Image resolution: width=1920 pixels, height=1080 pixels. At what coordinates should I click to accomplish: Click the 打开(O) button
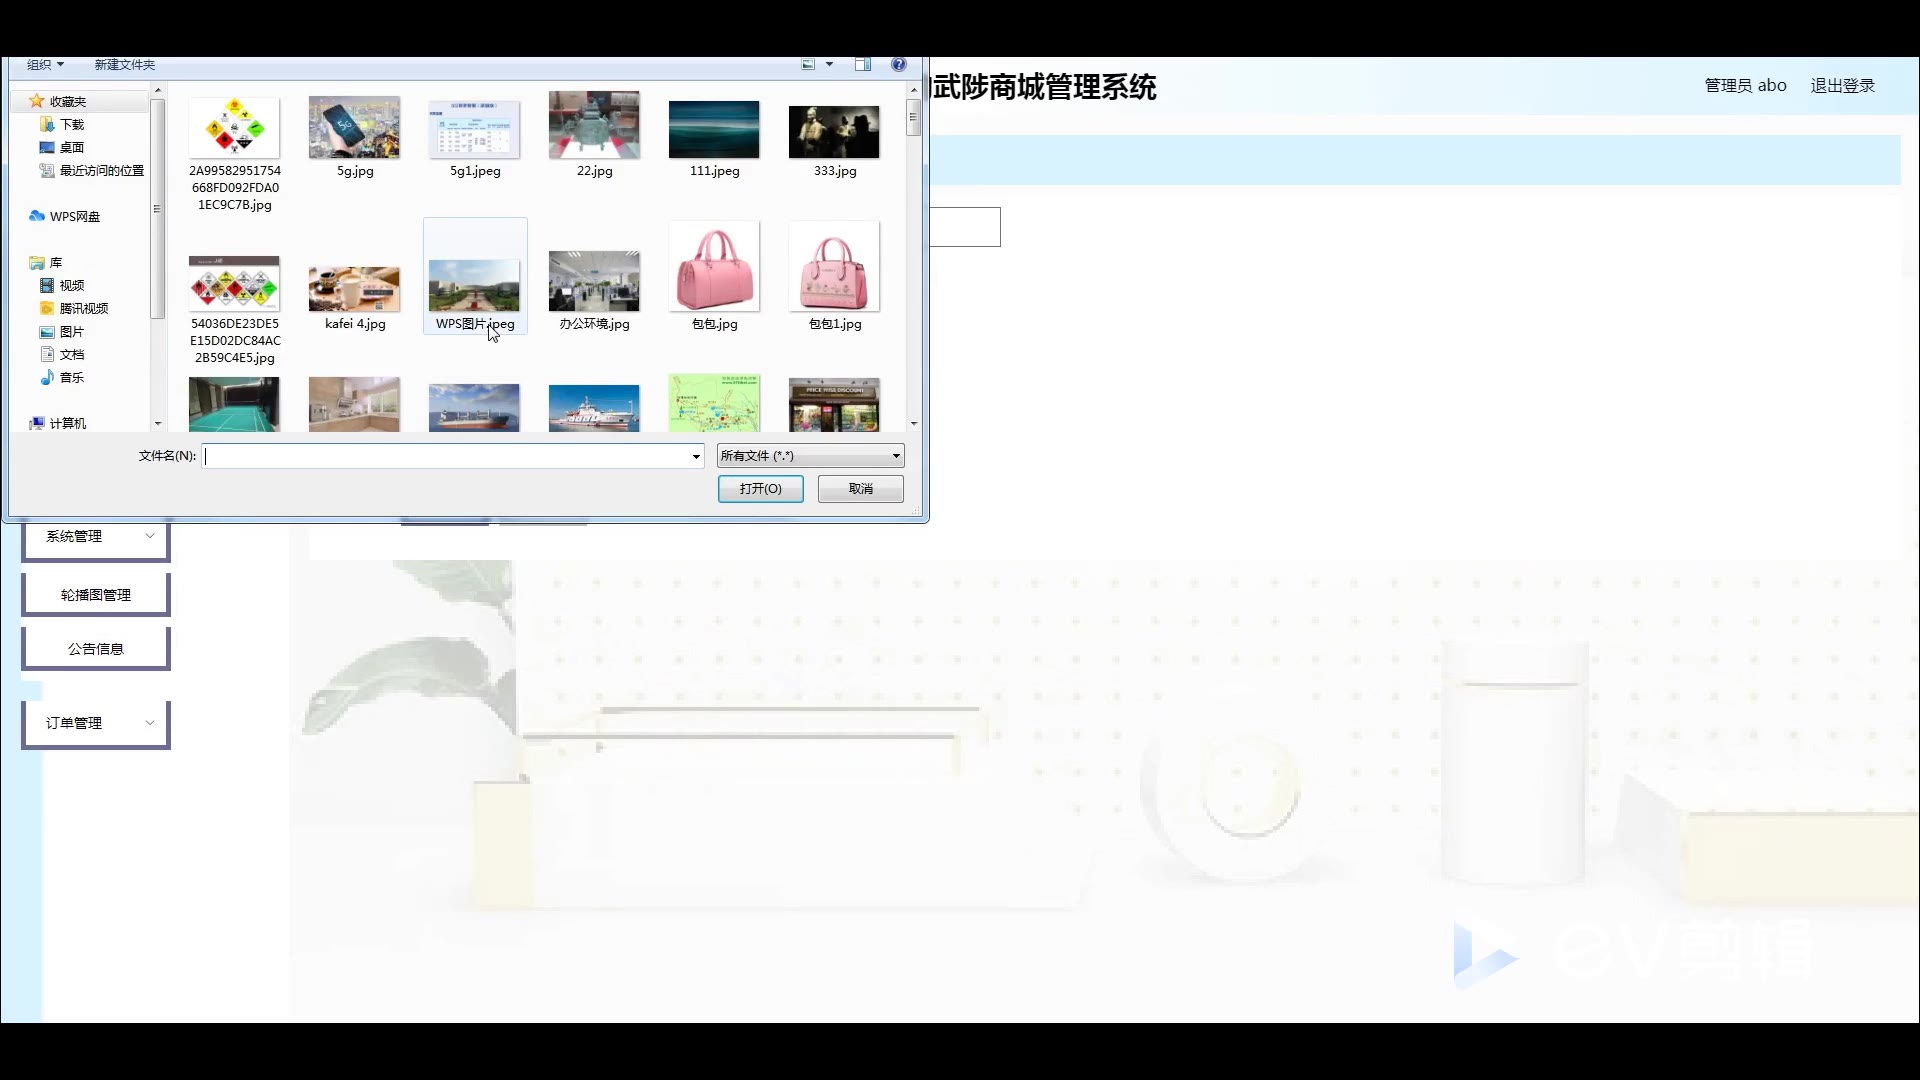coord(760,489)
